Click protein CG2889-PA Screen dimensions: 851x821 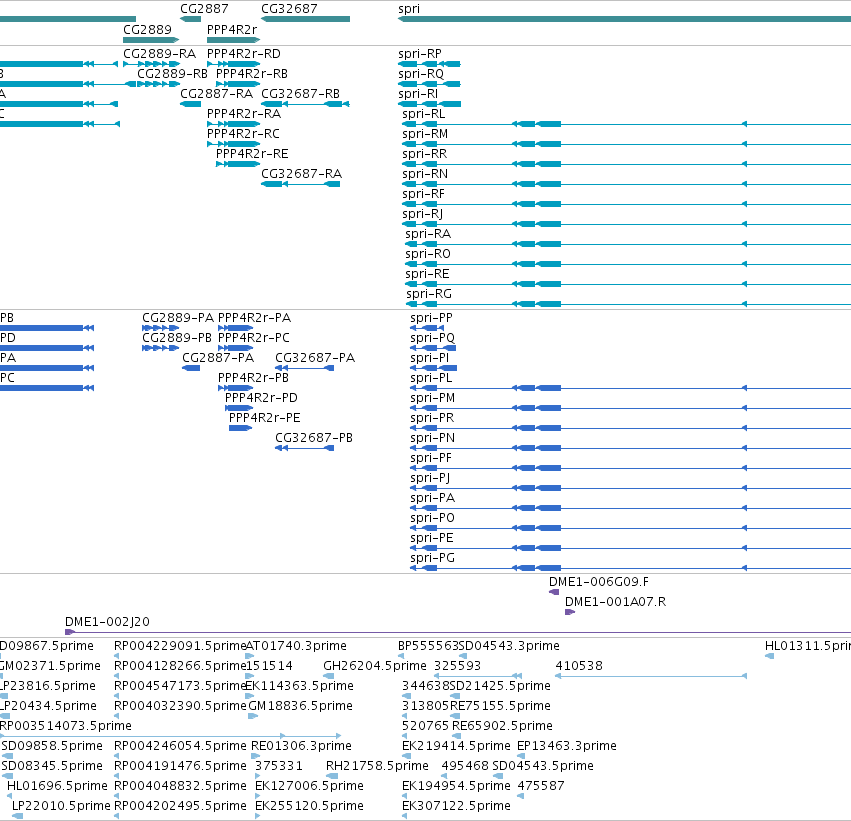pos(178,318)
